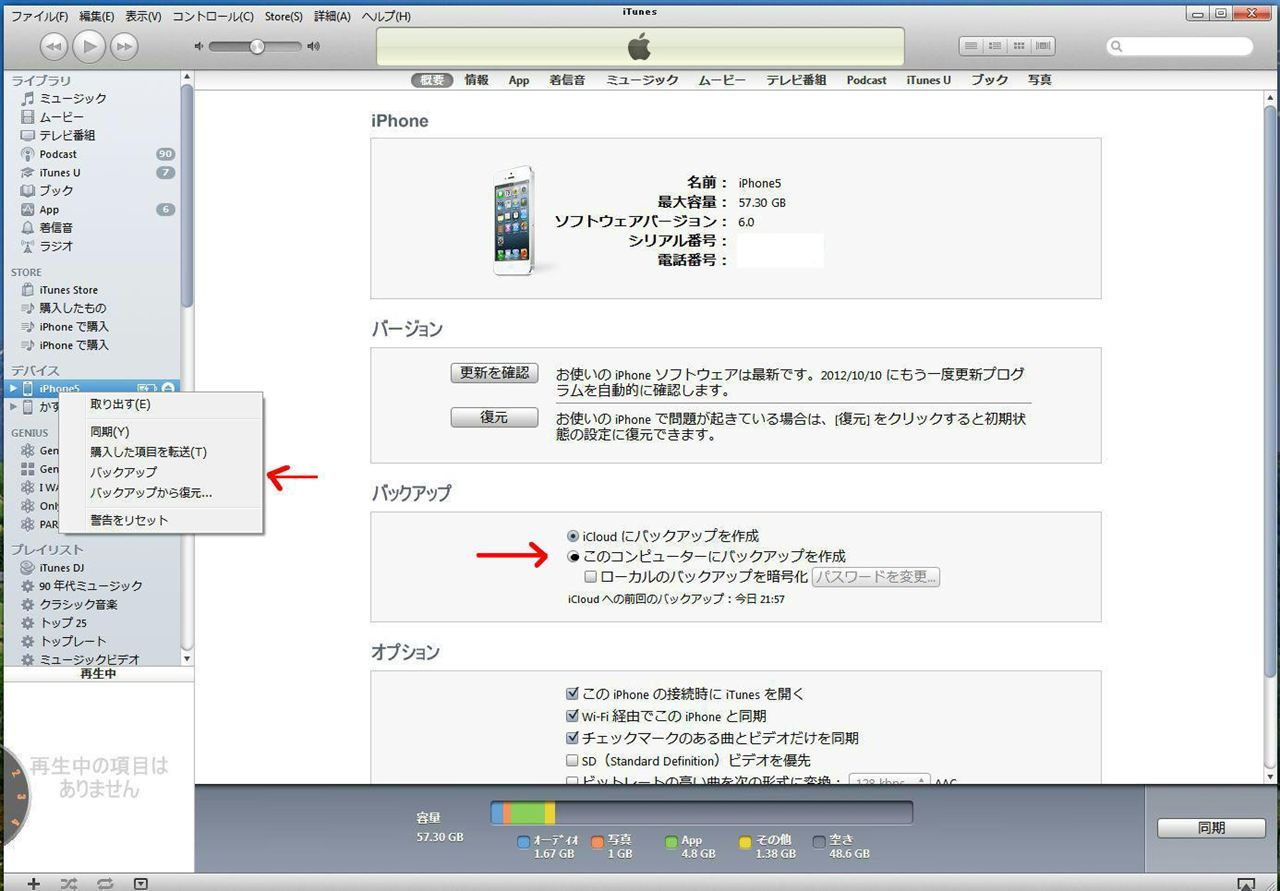Click the previous track button
The image size is (1280, 891).
[x=54, y=46]
